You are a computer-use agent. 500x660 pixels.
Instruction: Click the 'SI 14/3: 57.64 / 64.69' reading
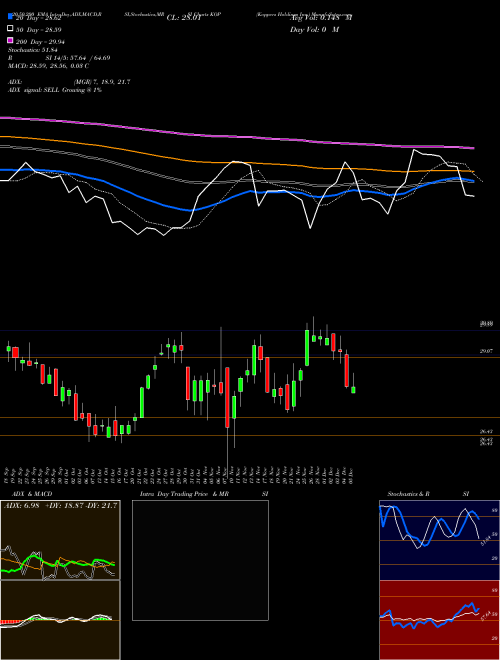pyautogui.click(x=78, y=58)
